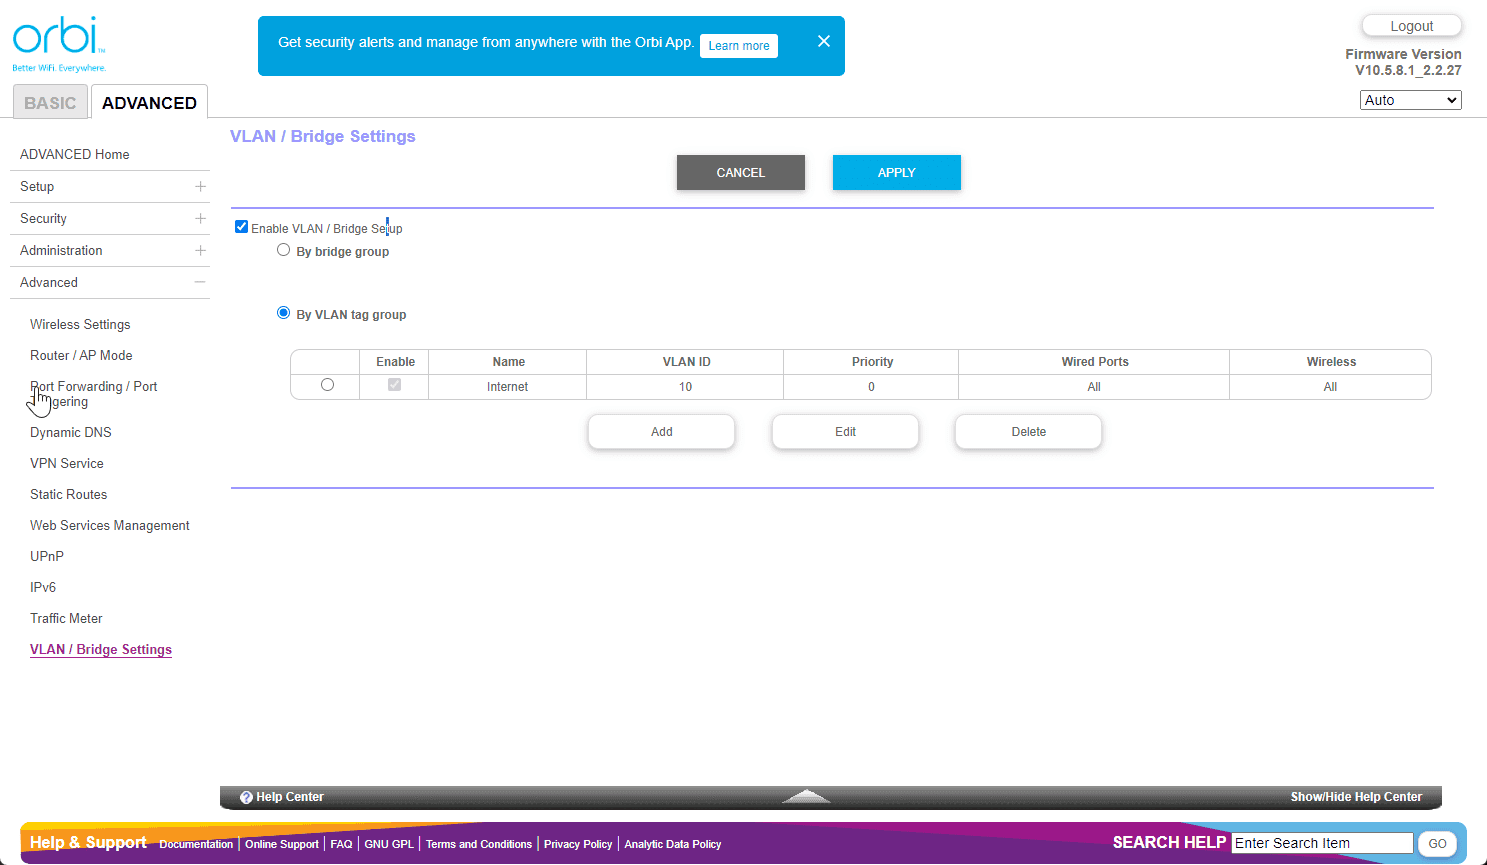Viewport: 1487px width, 865px height.
Task: Select By VLAN tag group radio
Action: (x=284, y=313)
